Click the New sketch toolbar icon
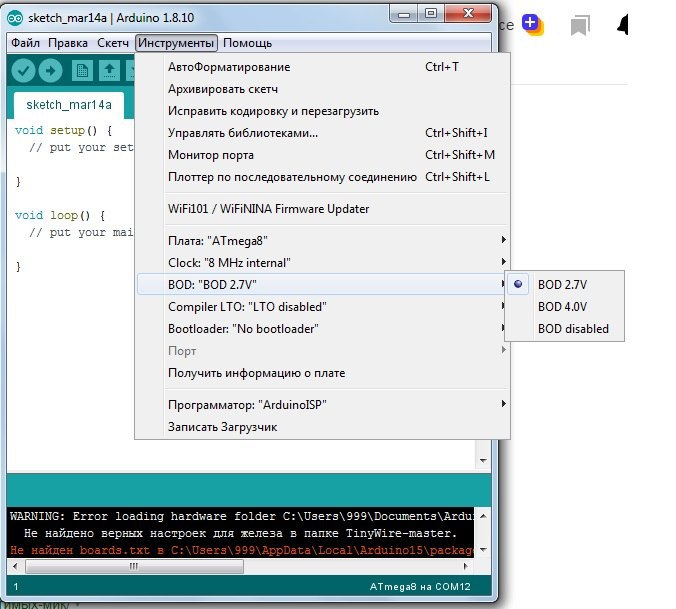The width and height of the screenshot is (676, 609). coord(82,71)
